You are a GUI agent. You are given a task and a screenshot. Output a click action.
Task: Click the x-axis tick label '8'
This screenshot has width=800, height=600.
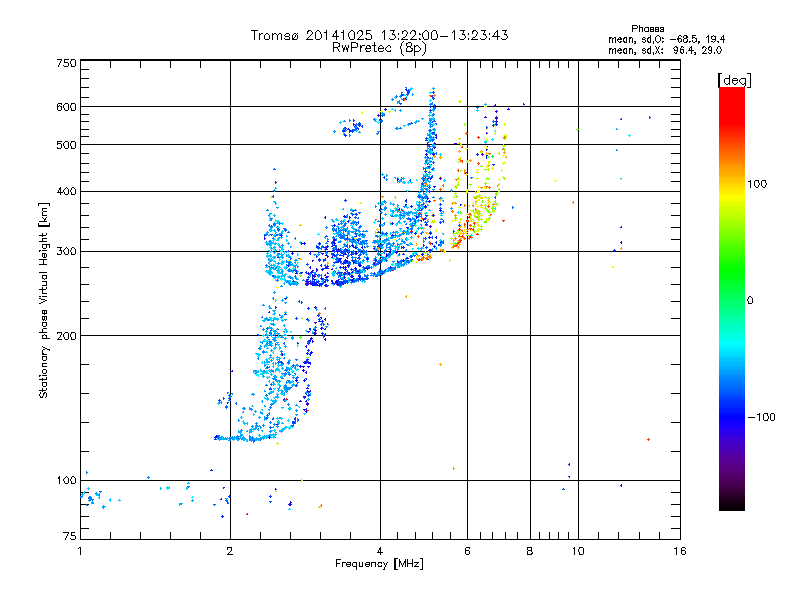tap(530, 551)
